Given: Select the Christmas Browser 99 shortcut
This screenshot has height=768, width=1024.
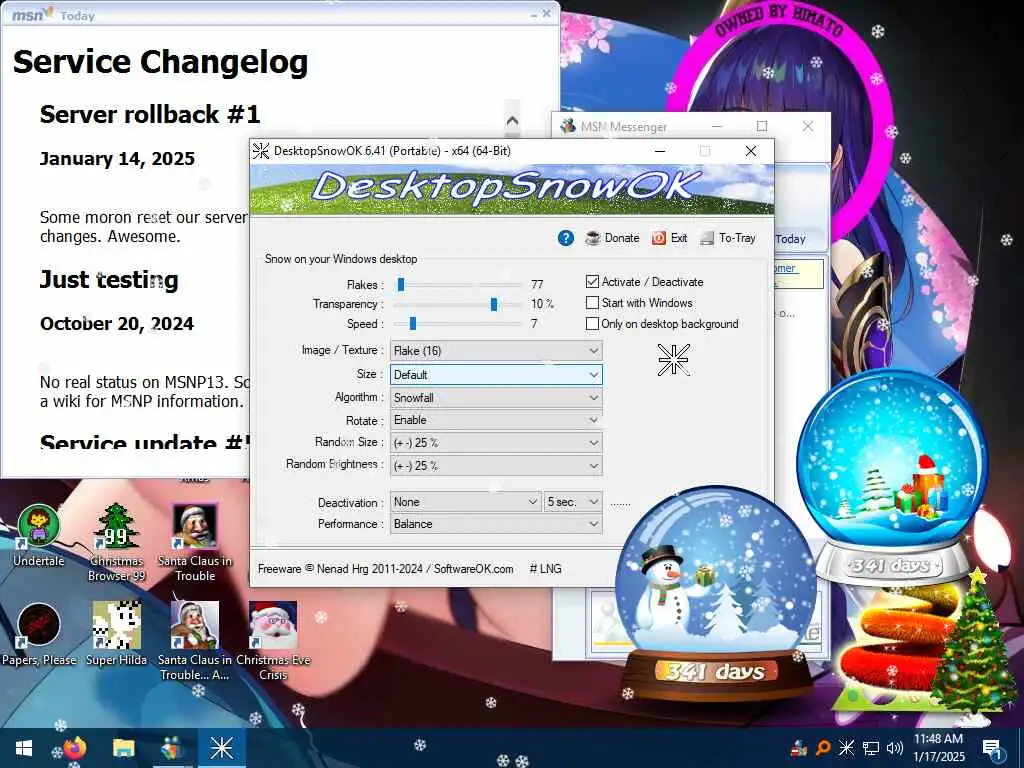Looking at the screenshot, I should (116, 543).
